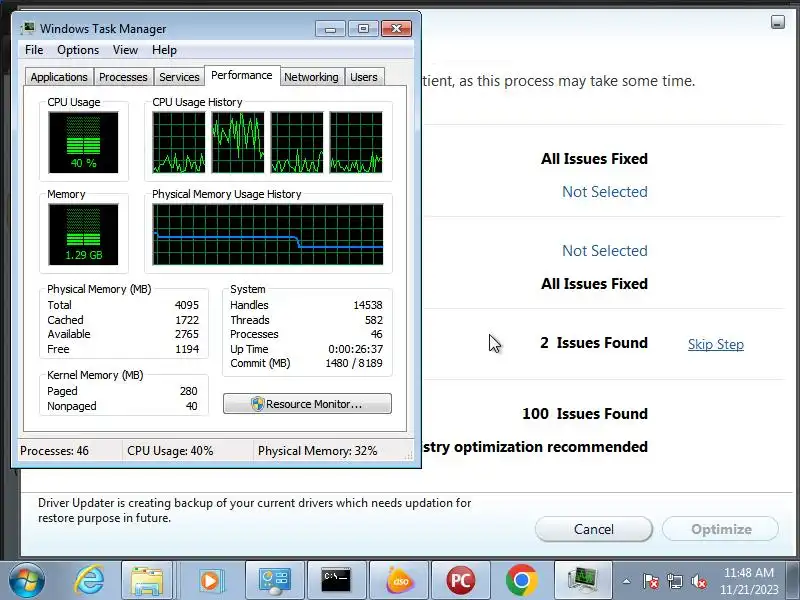This screenshot has height=600, width=800.
Task: Close the Windows Task Manager window
Action: pos(396,29)
